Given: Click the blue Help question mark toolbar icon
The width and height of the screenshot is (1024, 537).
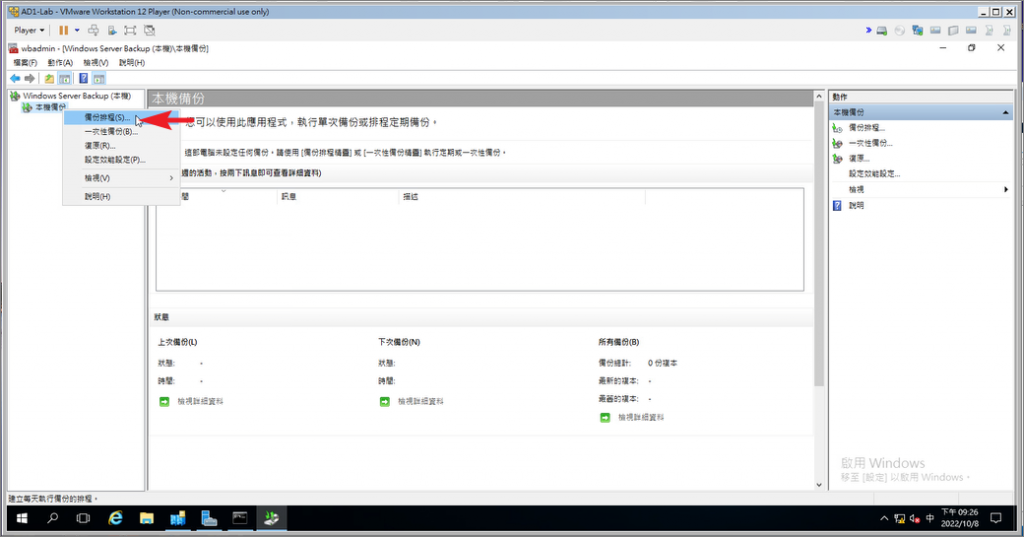Looking at the screenshot, I should 84,78.
